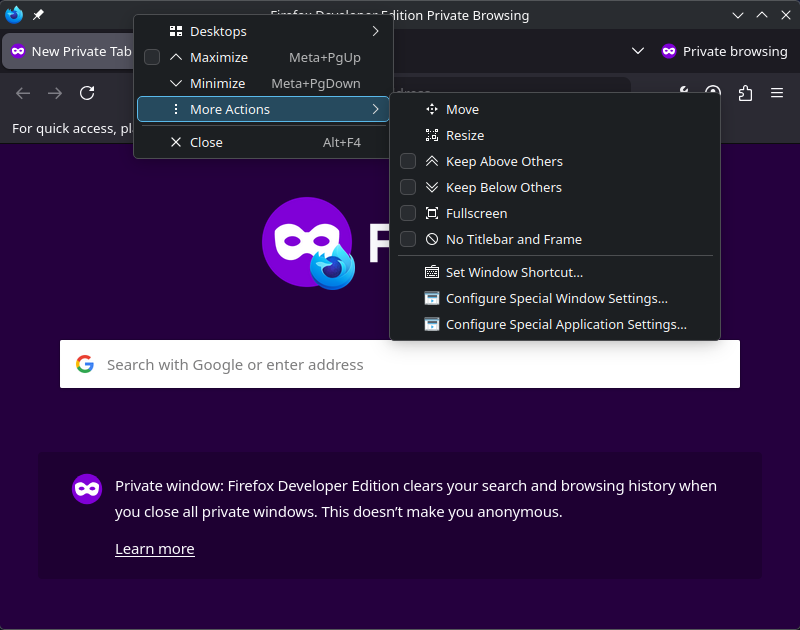The width and height of the screenshot is (800, 630).
Task: Click the Google logo in the search bar
Action: [85, 363]
